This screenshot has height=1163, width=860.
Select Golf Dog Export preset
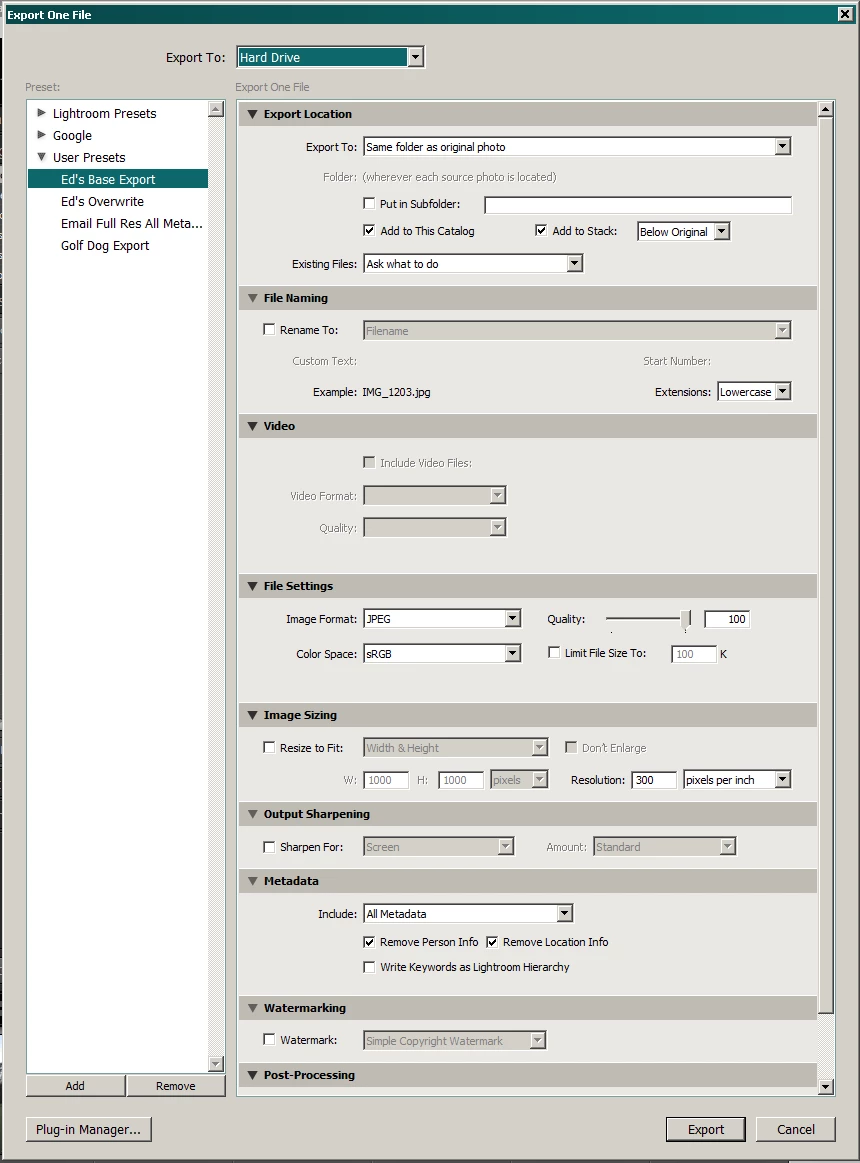105,246
